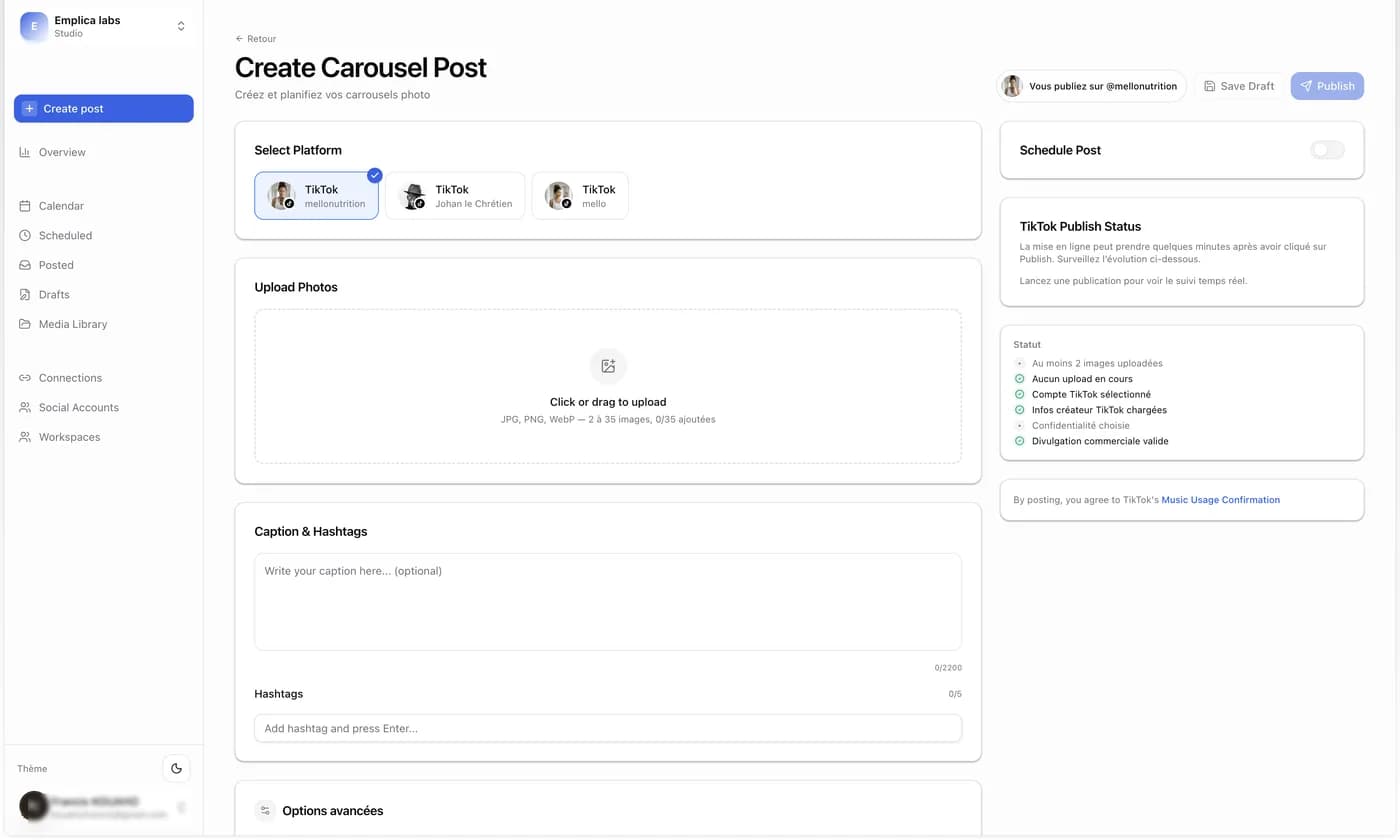Select the TikTok Johan le Chrétien account
This screenshot has height=840, width=1400.
pyautogui.click(x=455, y=196)
